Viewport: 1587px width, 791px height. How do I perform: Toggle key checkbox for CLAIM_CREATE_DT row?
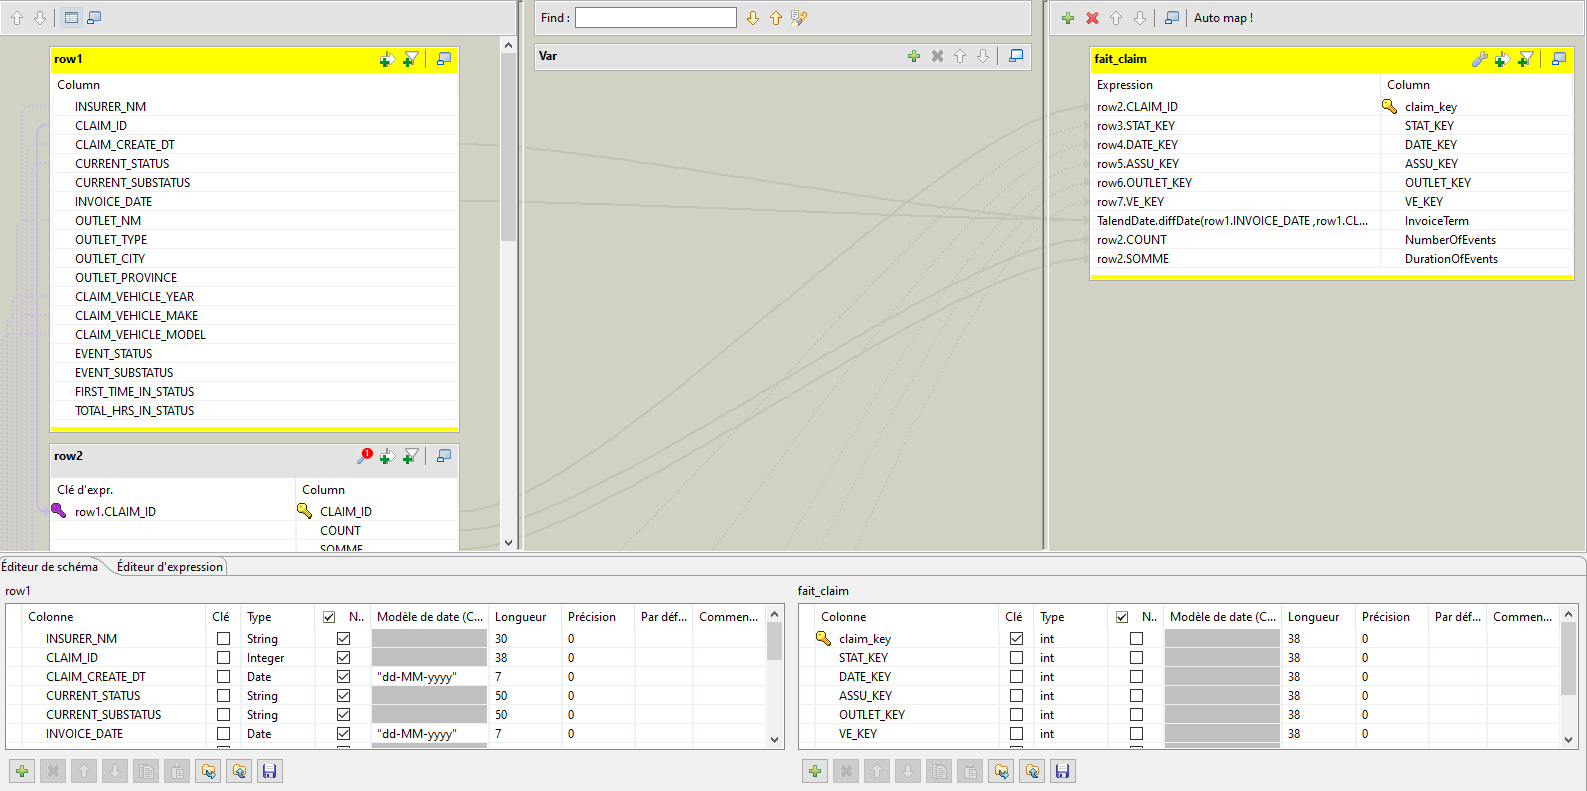(x=223, y=676)
